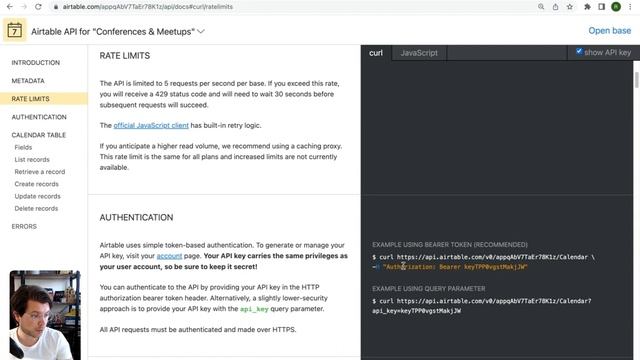Viewport: 640px width, 360px height.
Task: Open Create records in sidebar
Action: click(36, 184)
